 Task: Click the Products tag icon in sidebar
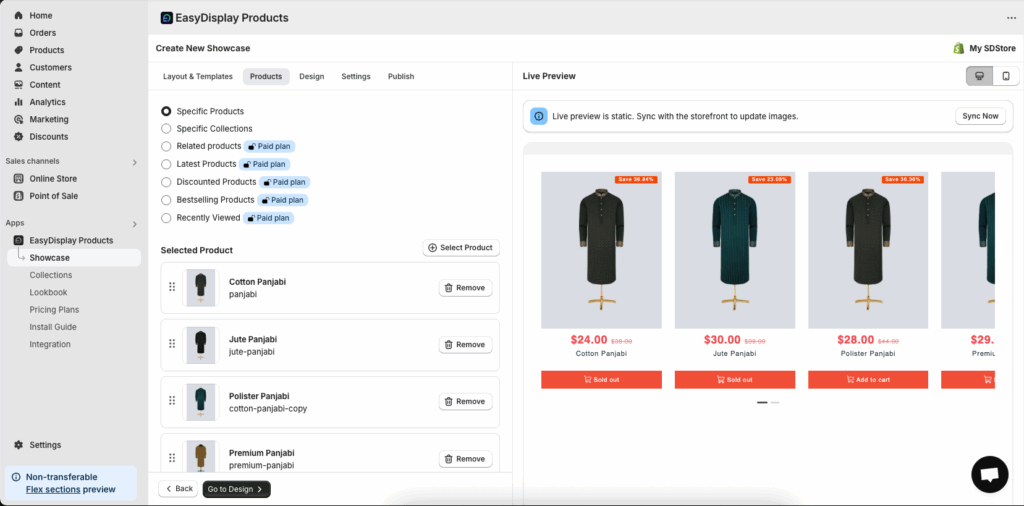tap(18, 50)
